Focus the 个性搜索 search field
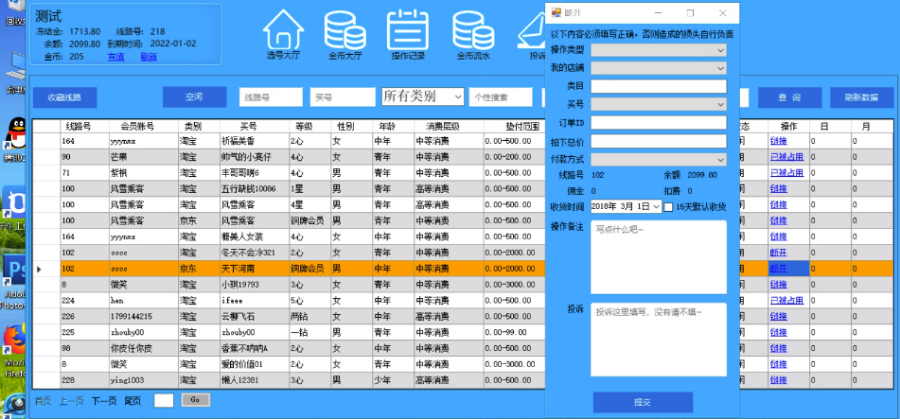 (501, 97)
